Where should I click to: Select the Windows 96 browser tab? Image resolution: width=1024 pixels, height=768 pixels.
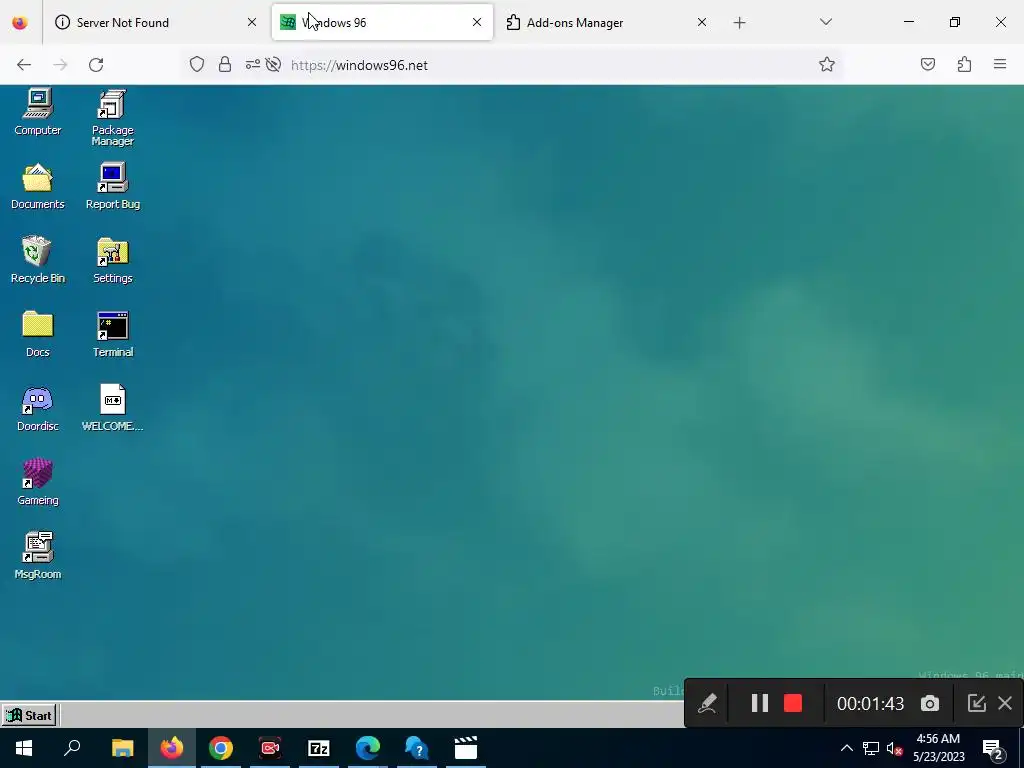(382, 22)
